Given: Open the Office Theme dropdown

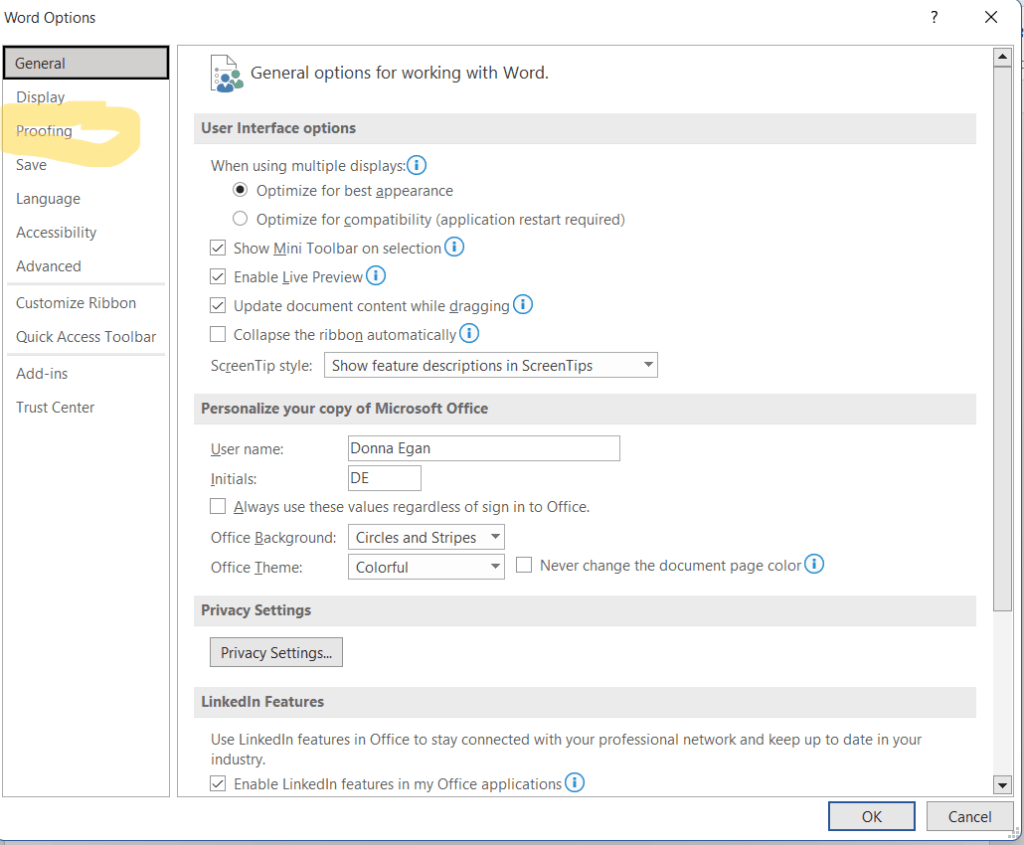Looking at the screenshot, I should pyautogui.click(x=426, y=567).
